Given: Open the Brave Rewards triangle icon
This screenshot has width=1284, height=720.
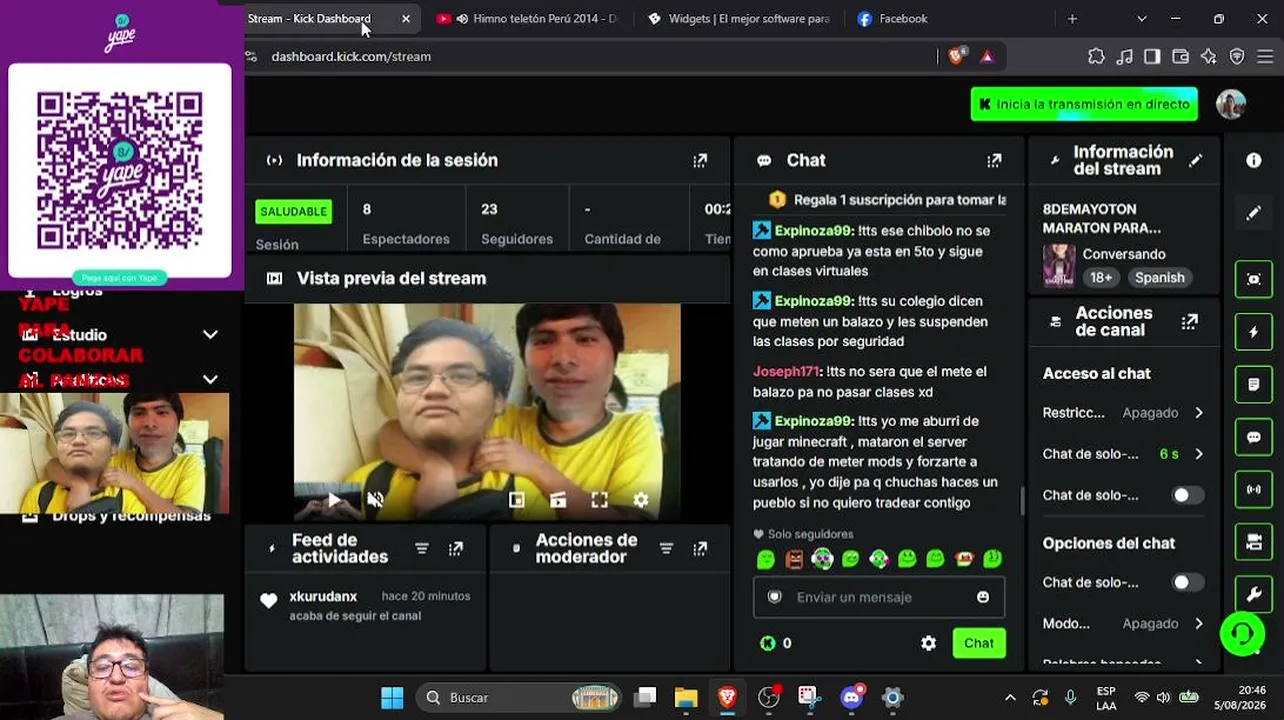Looking at the screenshot, I should point(987,56).
